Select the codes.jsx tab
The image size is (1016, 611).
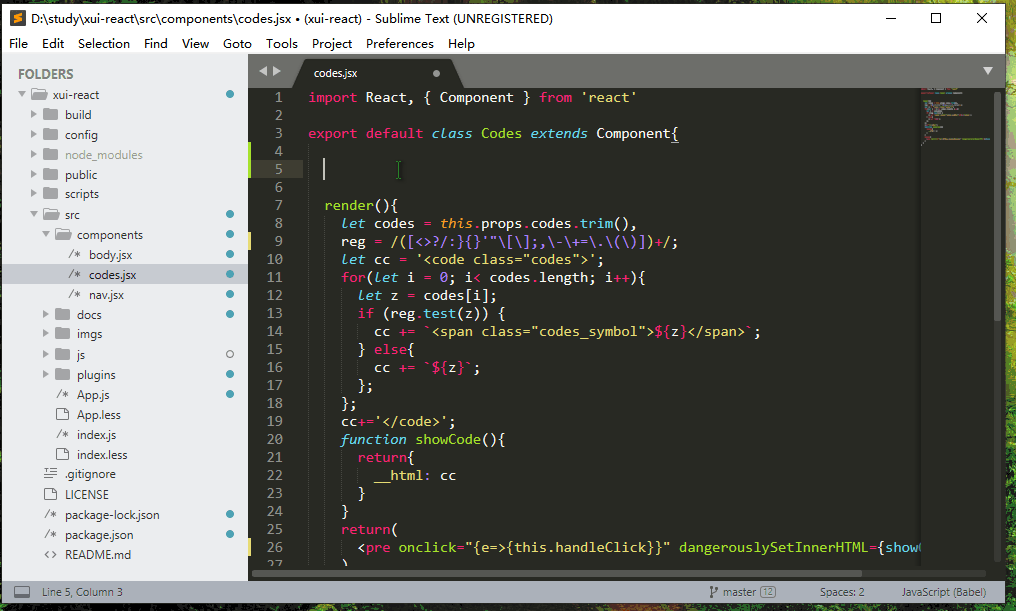tap(377, 73)
